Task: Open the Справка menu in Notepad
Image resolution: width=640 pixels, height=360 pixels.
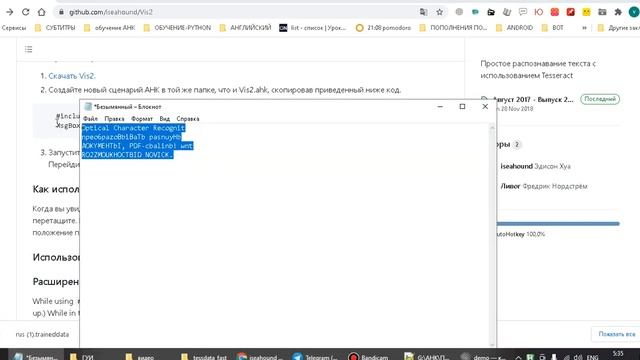Action: (x=188, y=119)
